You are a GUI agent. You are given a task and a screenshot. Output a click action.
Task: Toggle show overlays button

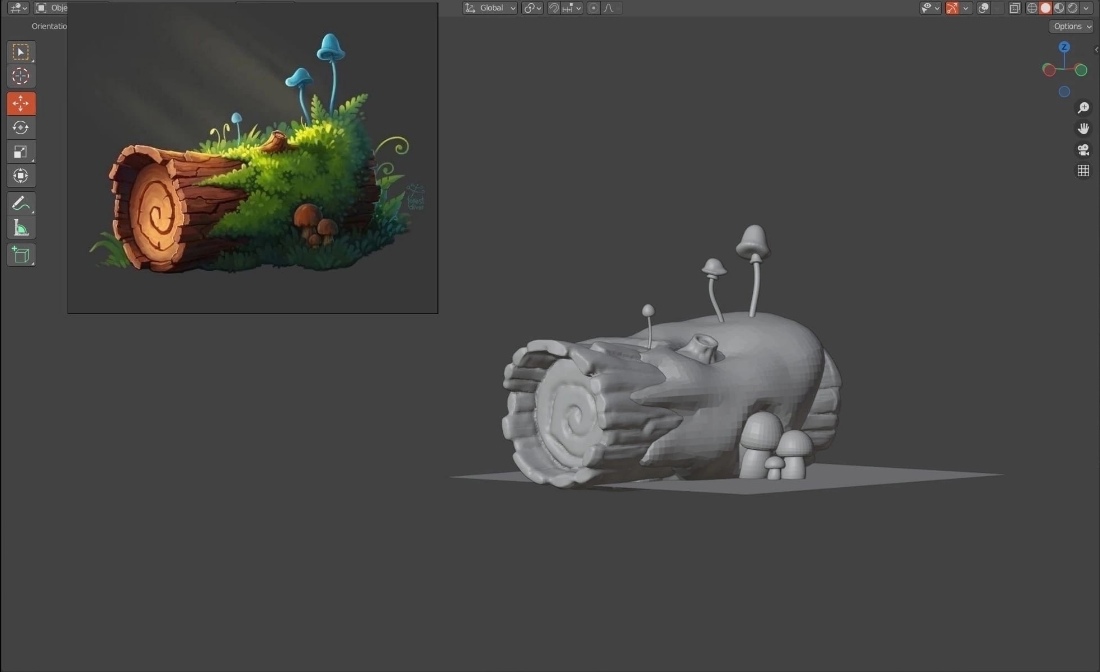984,8
